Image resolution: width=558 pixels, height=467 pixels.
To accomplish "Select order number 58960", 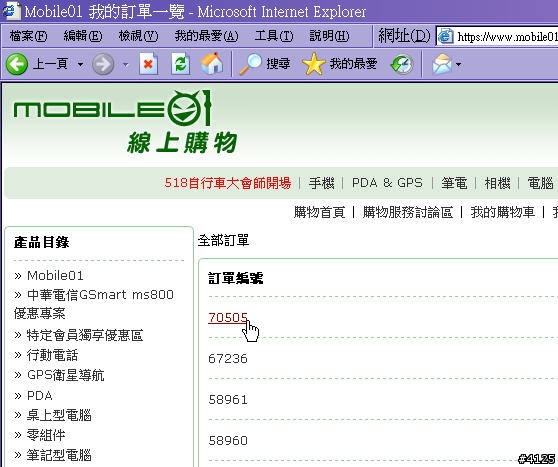I will [x=228, y=440].
